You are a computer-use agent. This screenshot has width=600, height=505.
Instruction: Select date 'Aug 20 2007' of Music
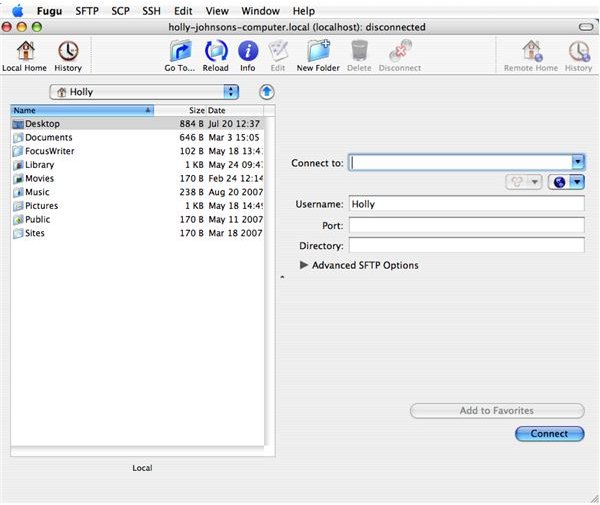point(235,192)
